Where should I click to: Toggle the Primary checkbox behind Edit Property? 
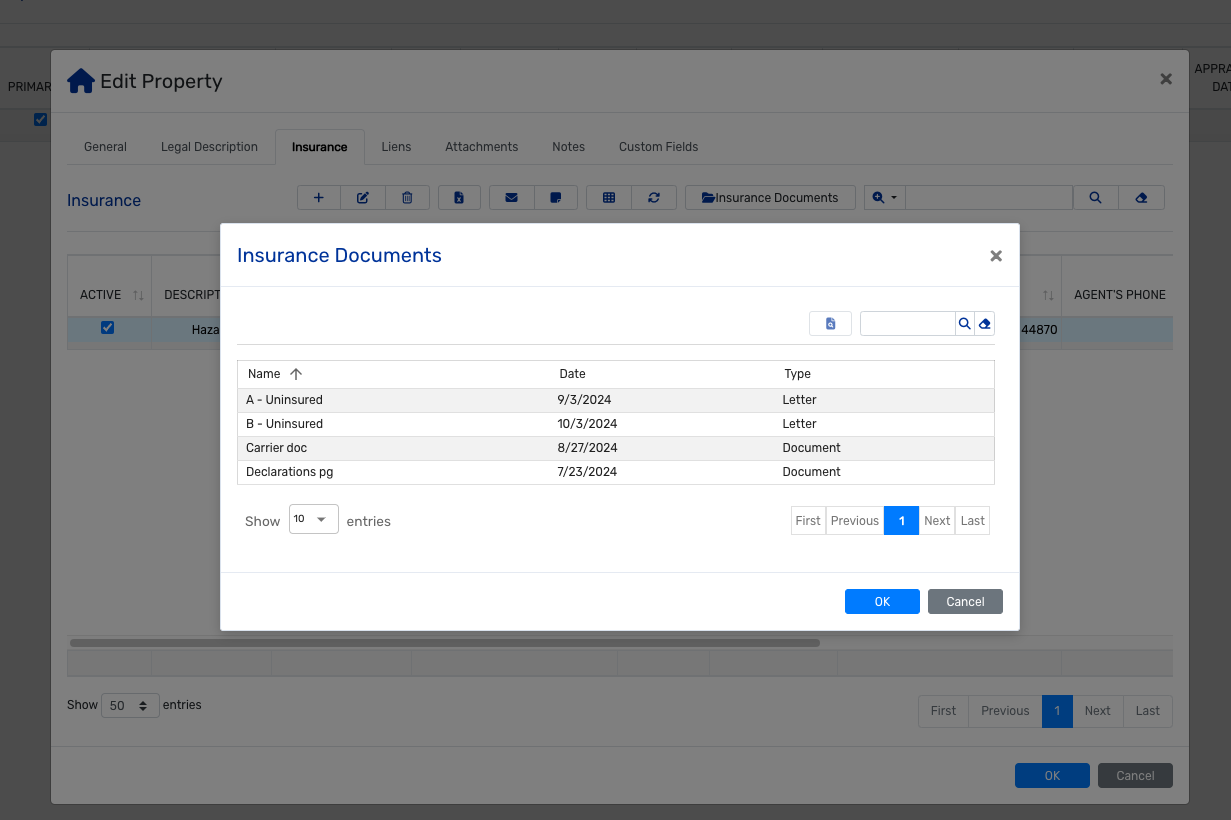pos(40,120)
